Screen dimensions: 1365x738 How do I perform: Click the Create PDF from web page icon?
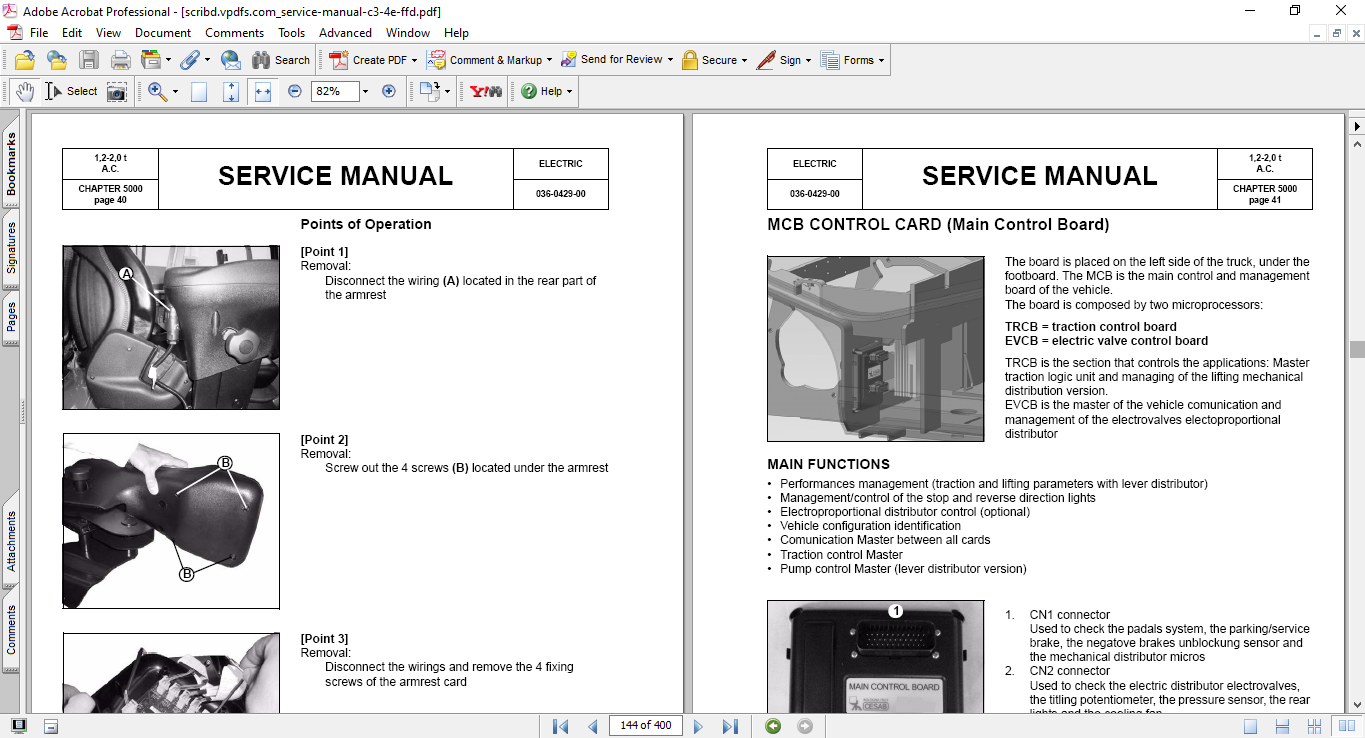[56, 60]
